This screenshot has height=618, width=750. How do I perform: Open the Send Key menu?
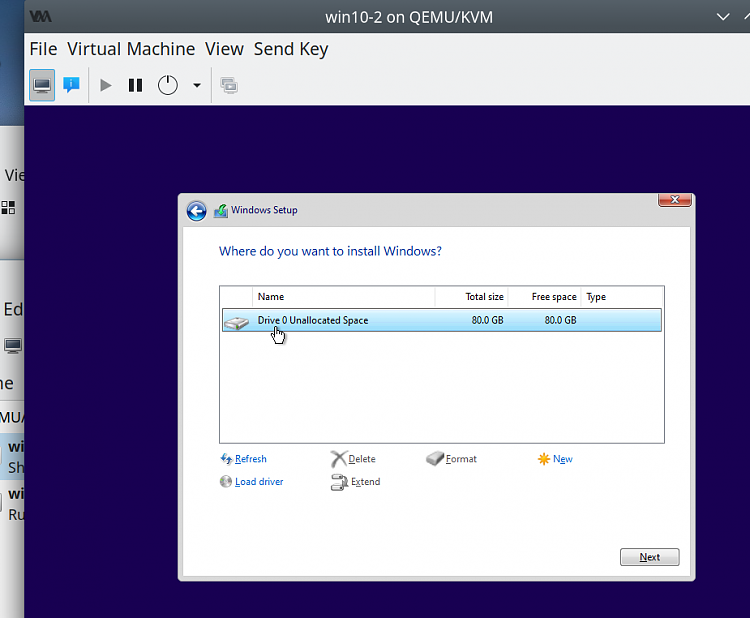291,49
